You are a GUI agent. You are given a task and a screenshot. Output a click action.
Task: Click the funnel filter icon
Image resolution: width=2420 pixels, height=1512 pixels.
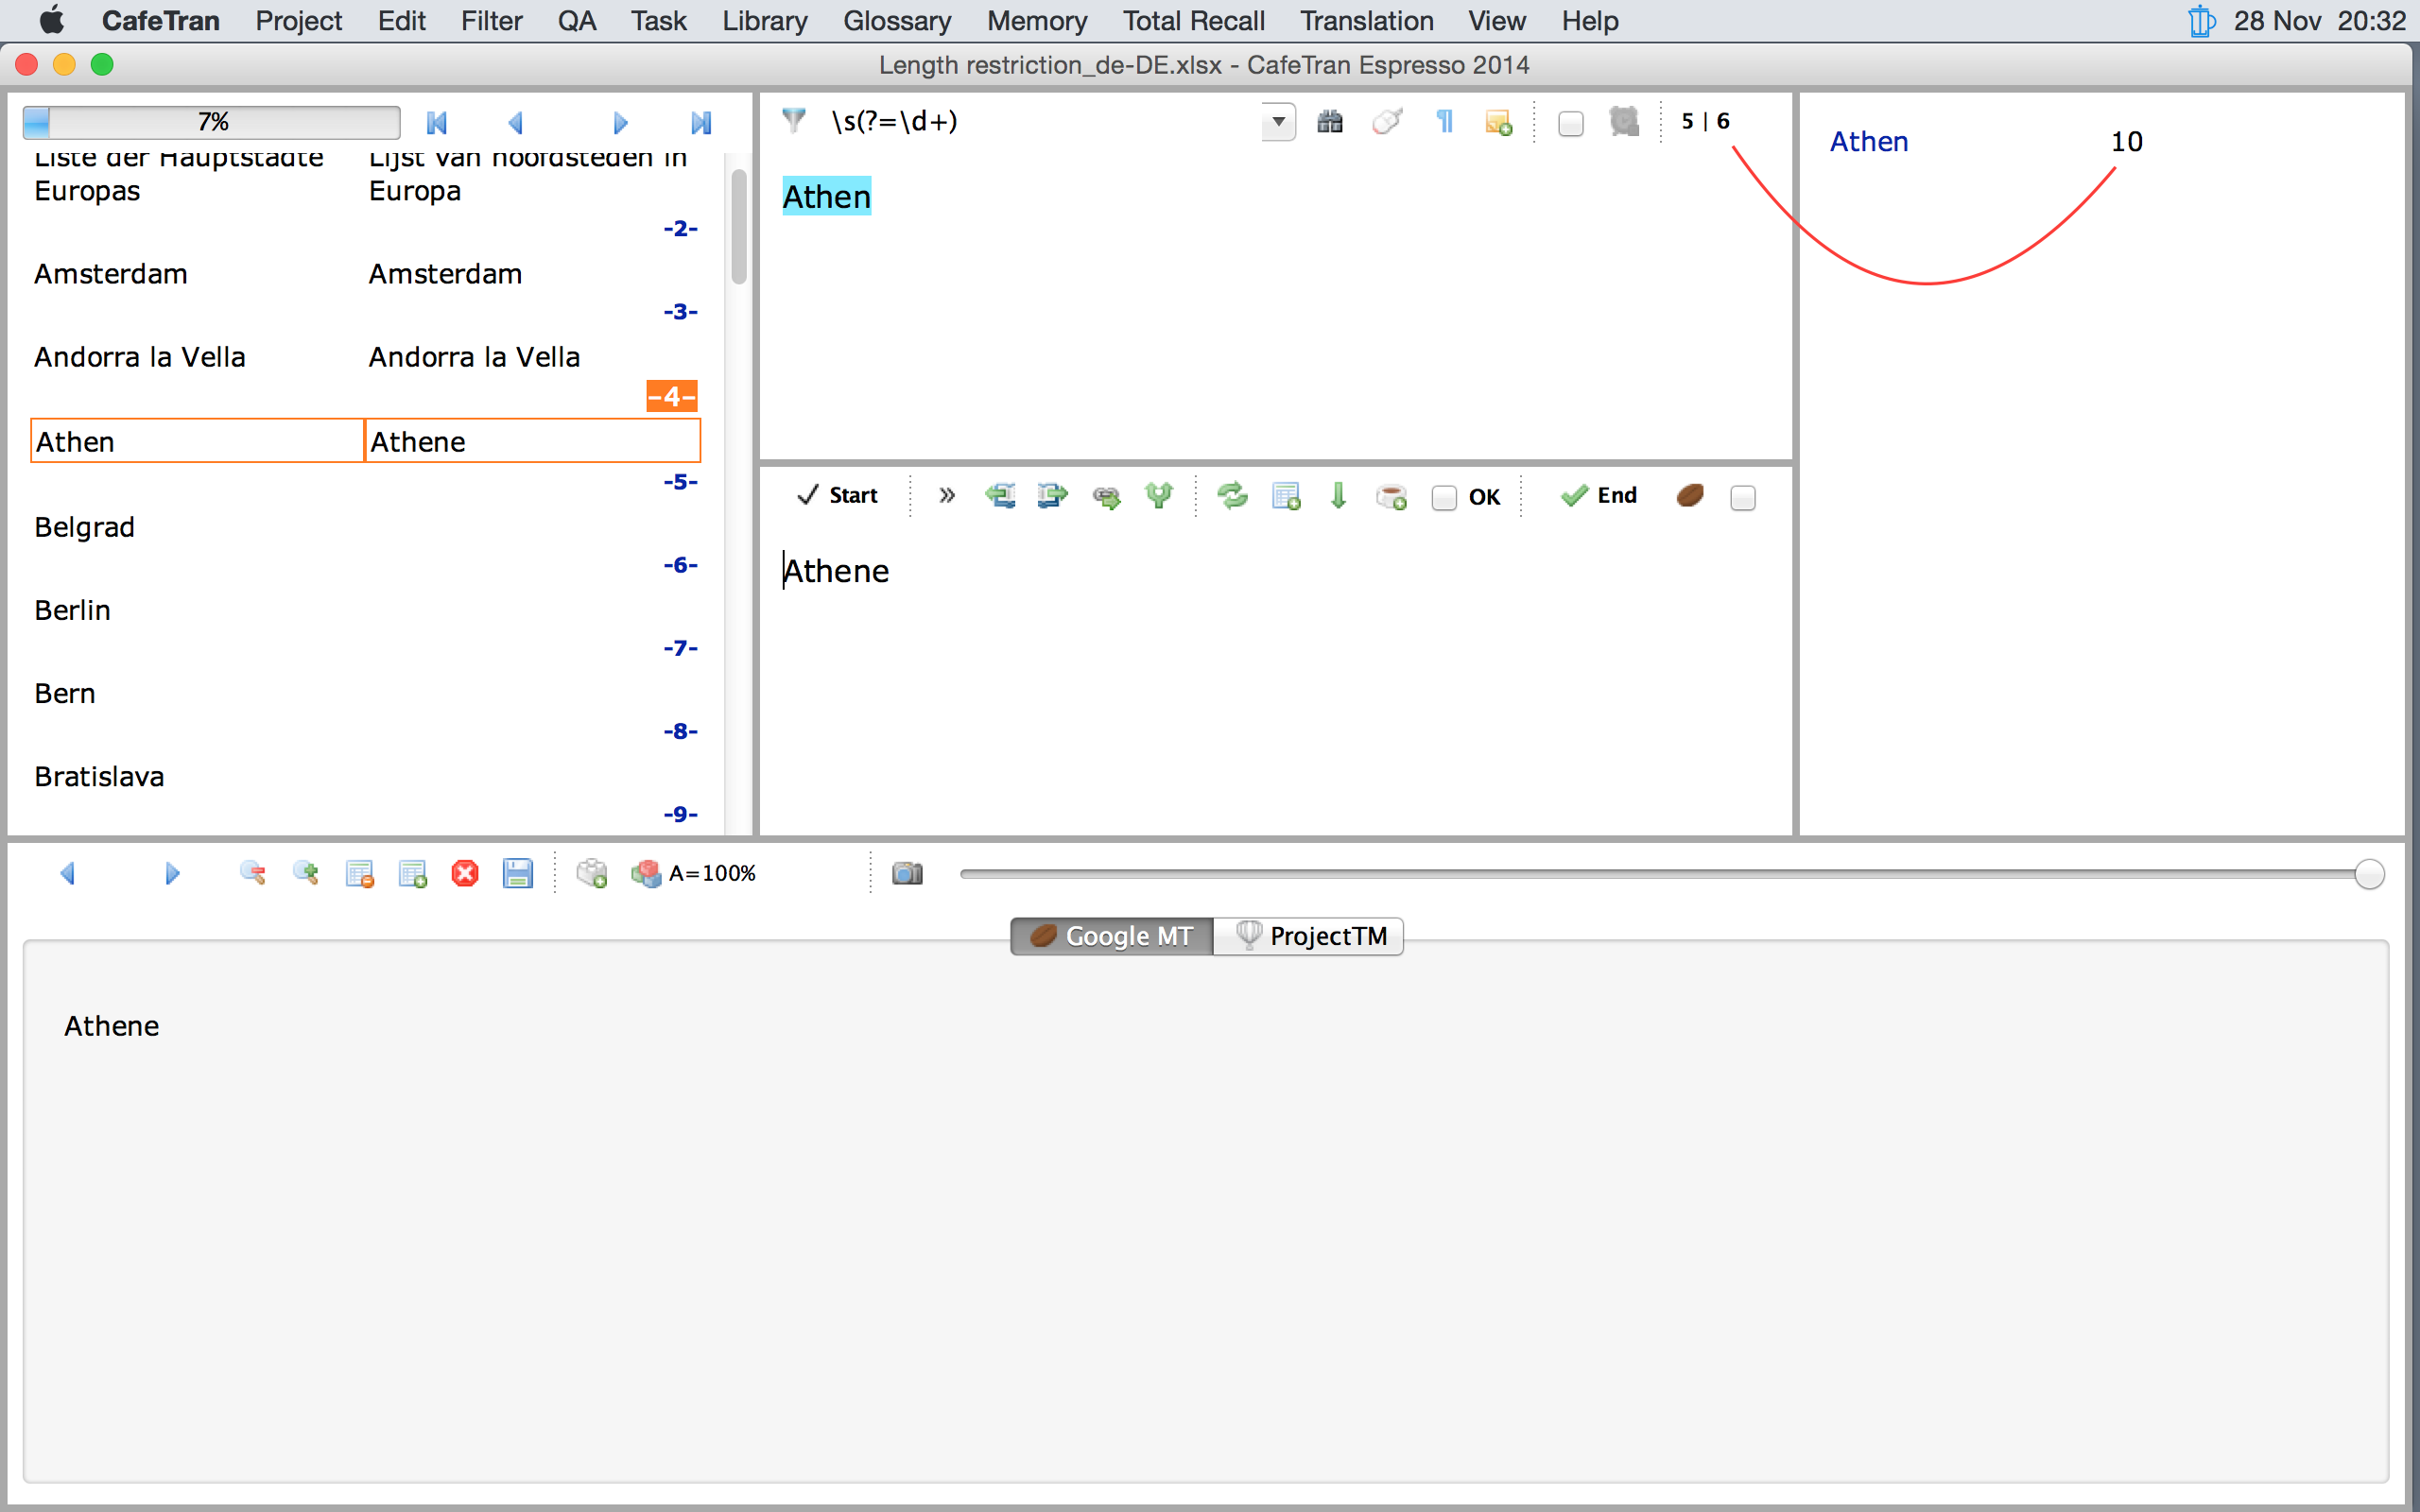pos(794,121)
